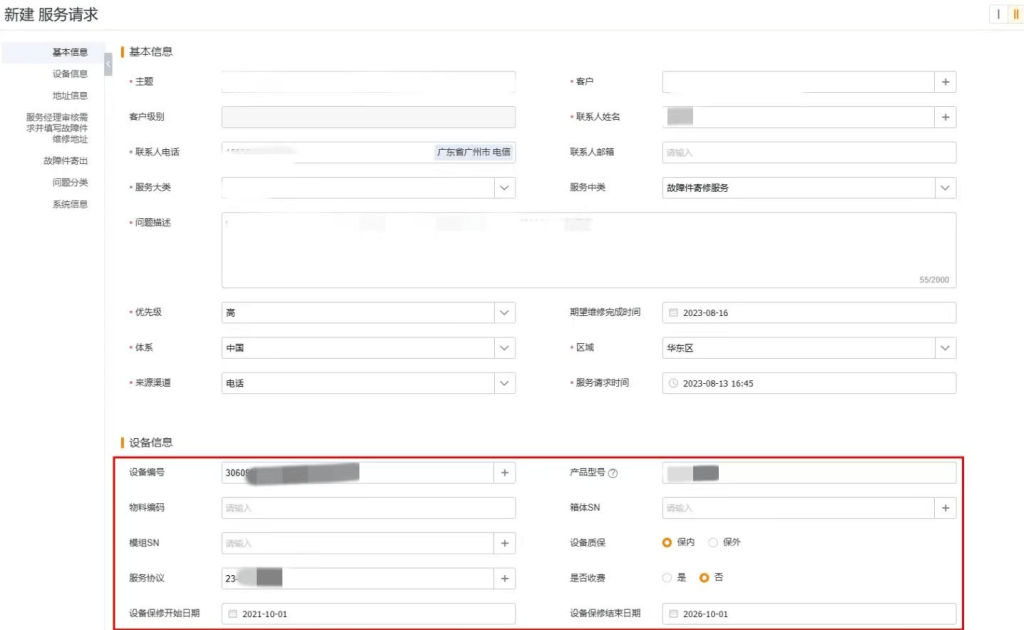Choose 是 for 是否收费
The height and width of the screenshot is (630, 1024).
[667, 578]
